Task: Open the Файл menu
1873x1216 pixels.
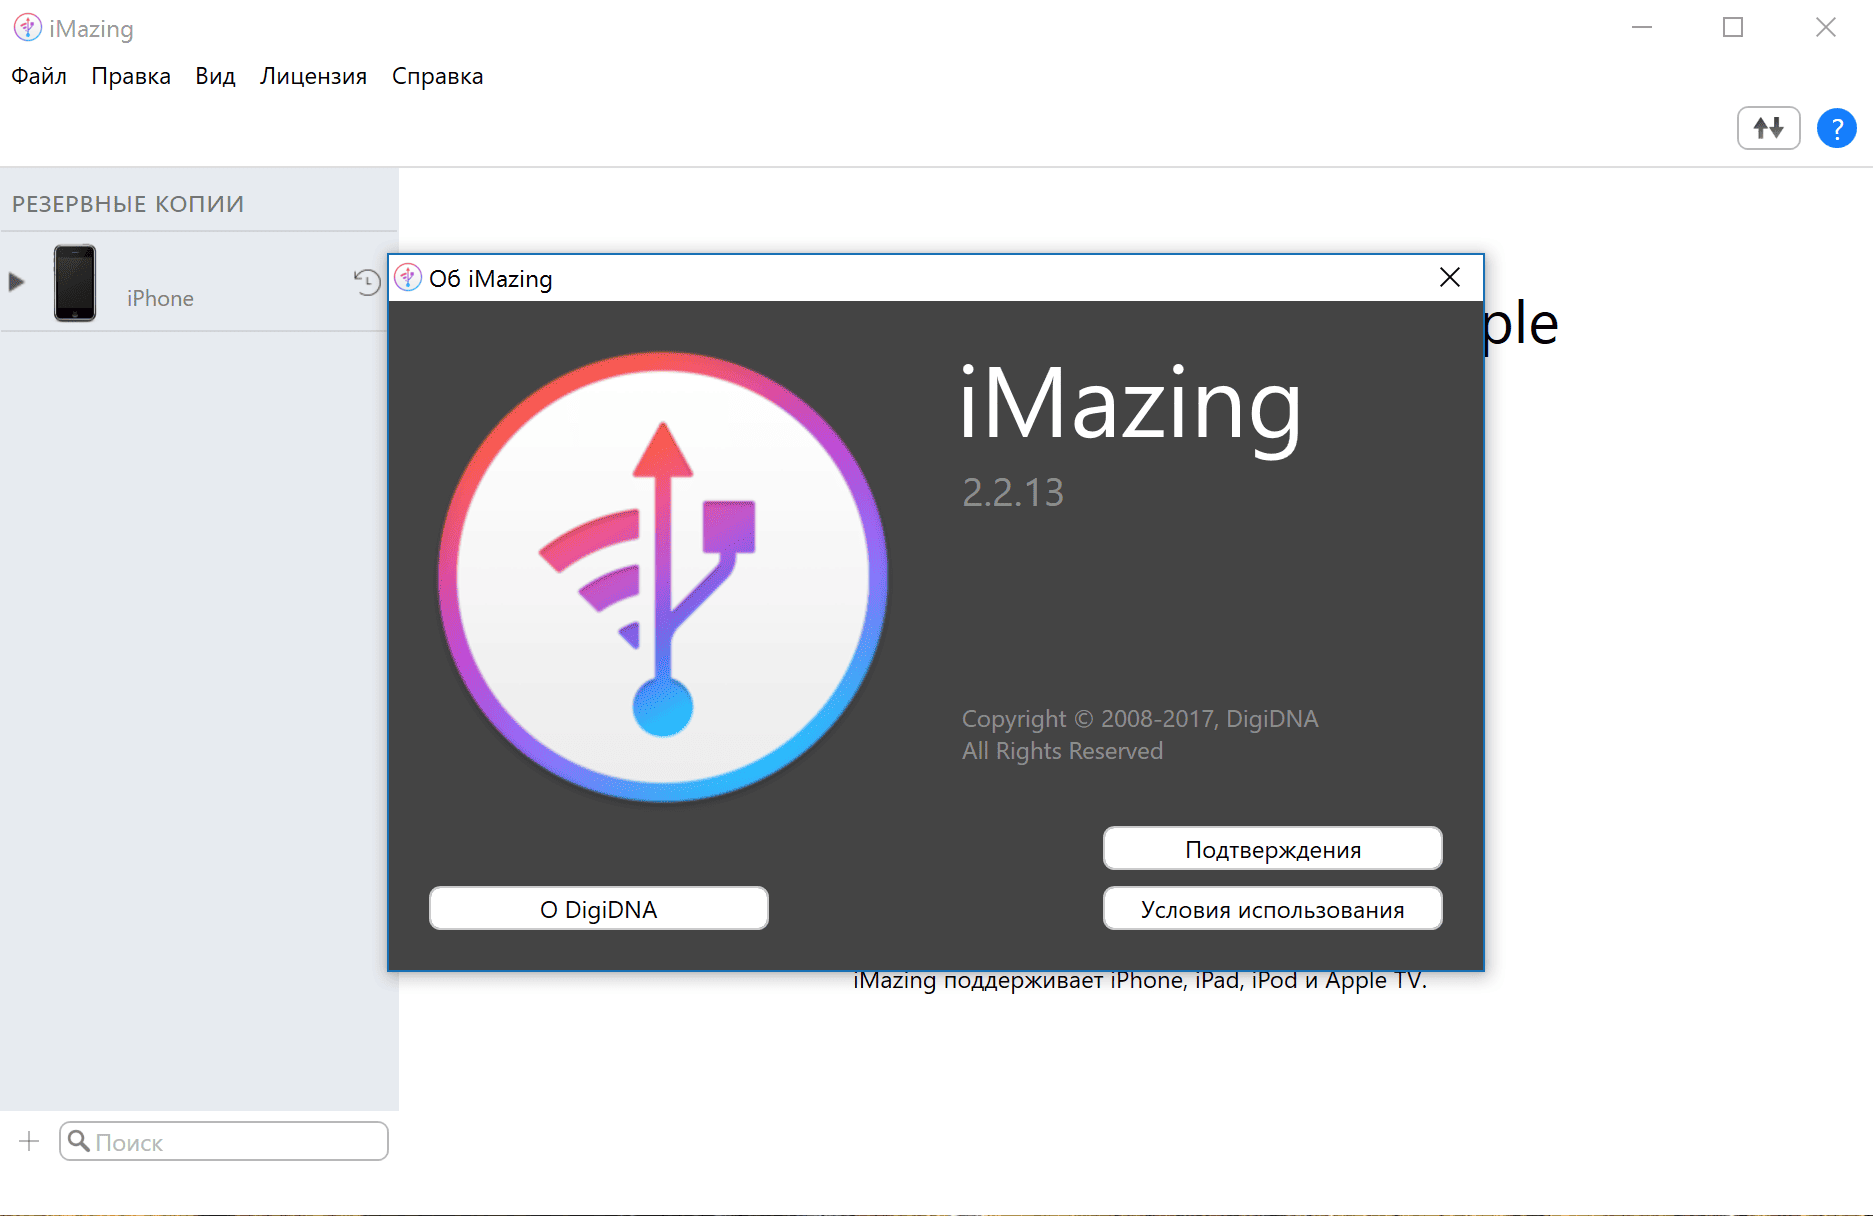Action: (x=39, y=76)
